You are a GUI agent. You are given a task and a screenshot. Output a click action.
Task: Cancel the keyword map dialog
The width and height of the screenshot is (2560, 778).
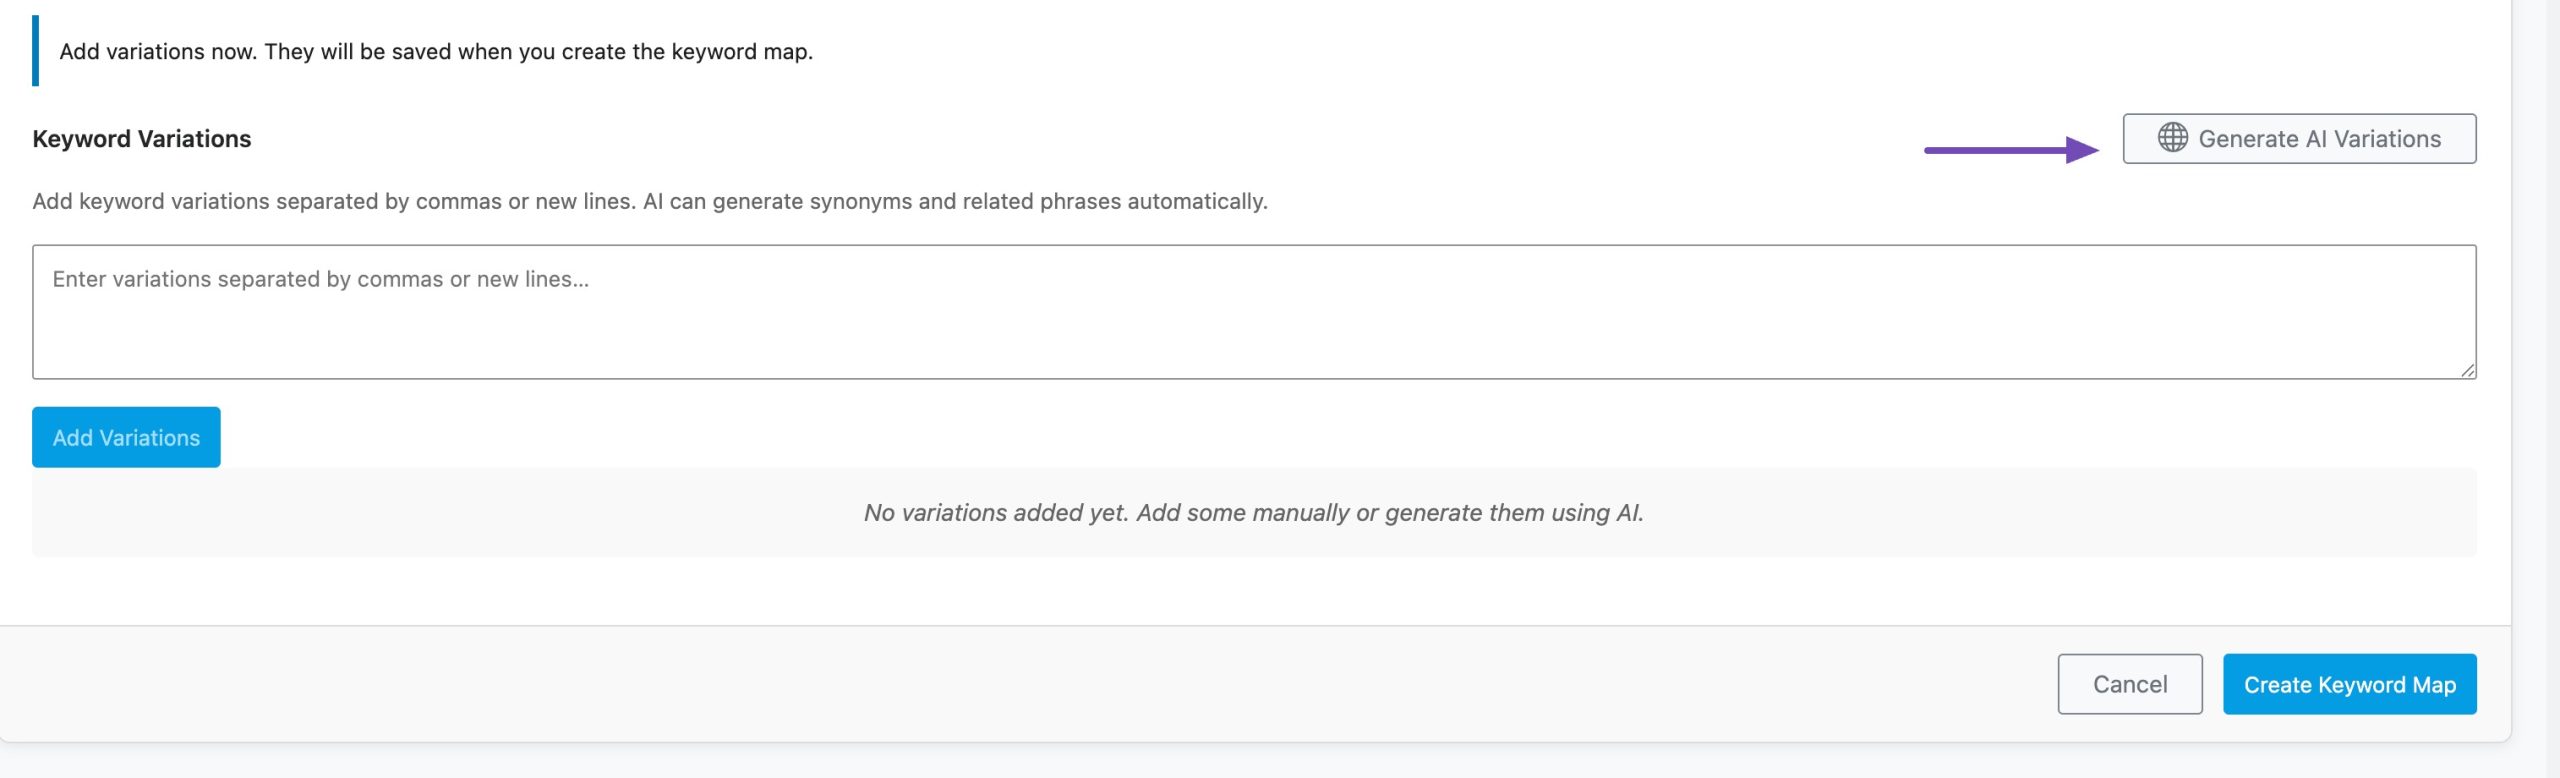pyautogui.click(x=2129, y=684)
